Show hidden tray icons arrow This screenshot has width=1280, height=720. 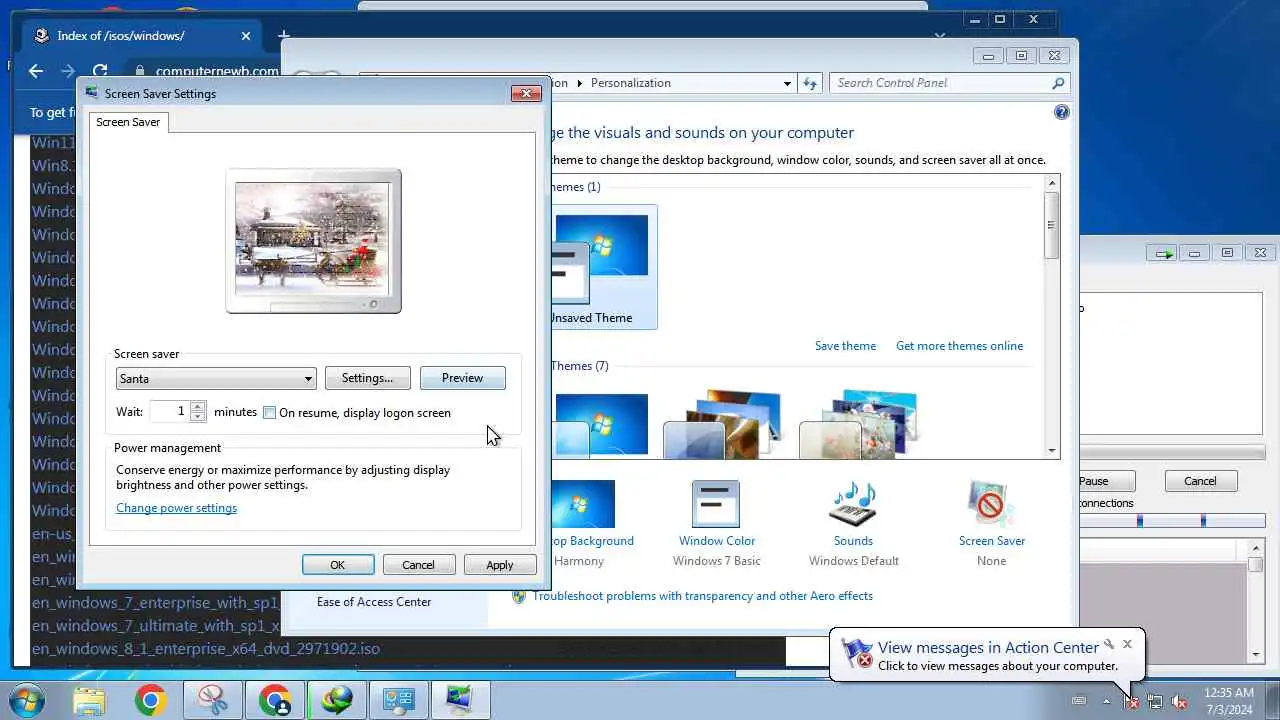coord(1105,701)
